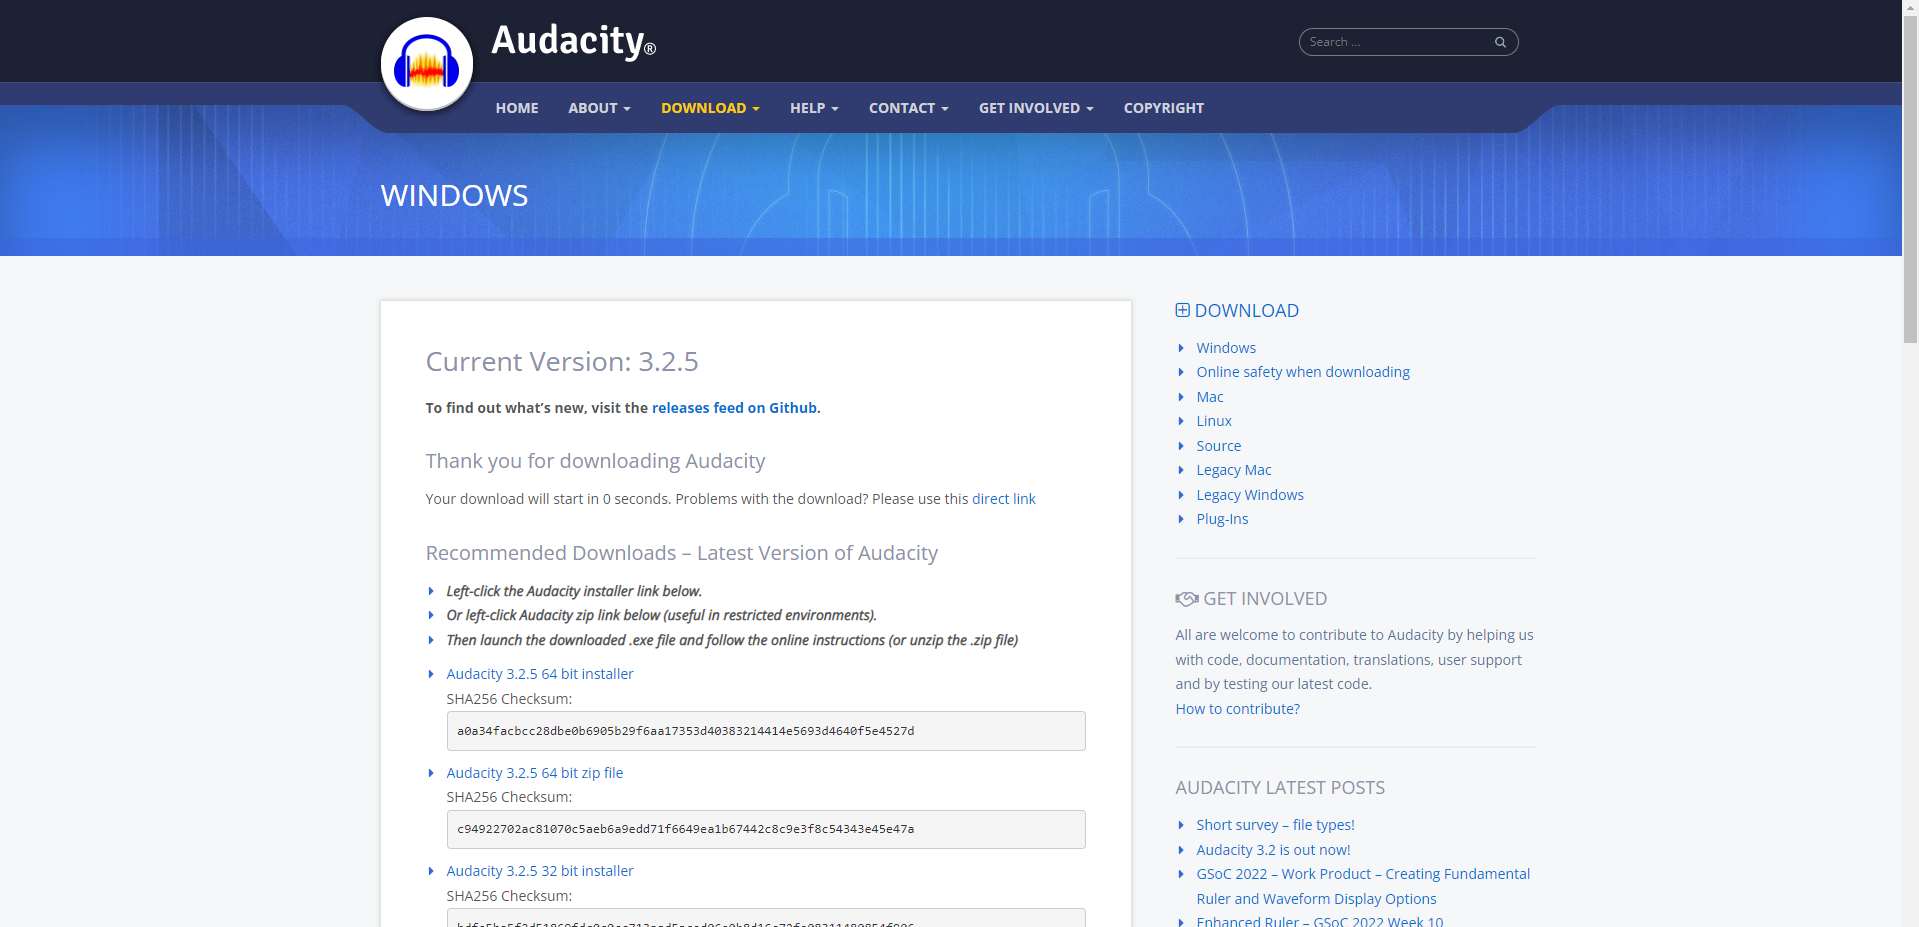Open Audacity 3.2 is out now! post

1273,850
